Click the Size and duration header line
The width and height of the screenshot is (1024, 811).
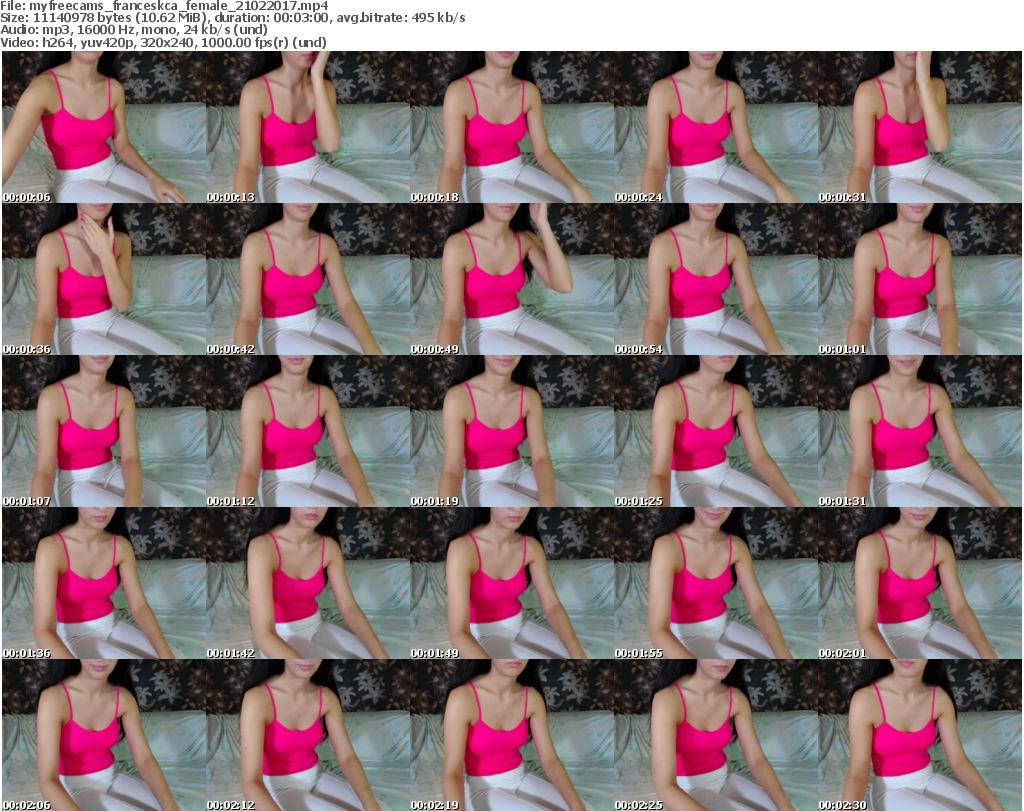coord(232,18)
